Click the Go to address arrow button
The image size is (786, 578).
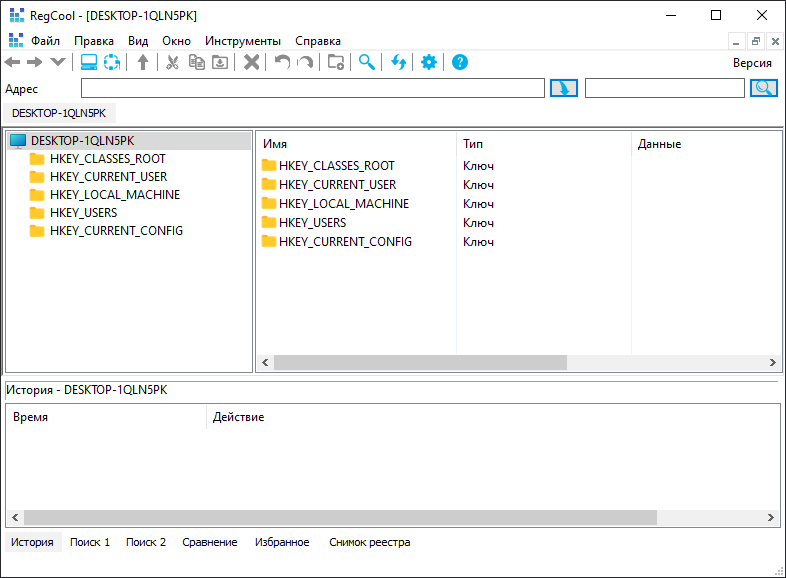564,88
